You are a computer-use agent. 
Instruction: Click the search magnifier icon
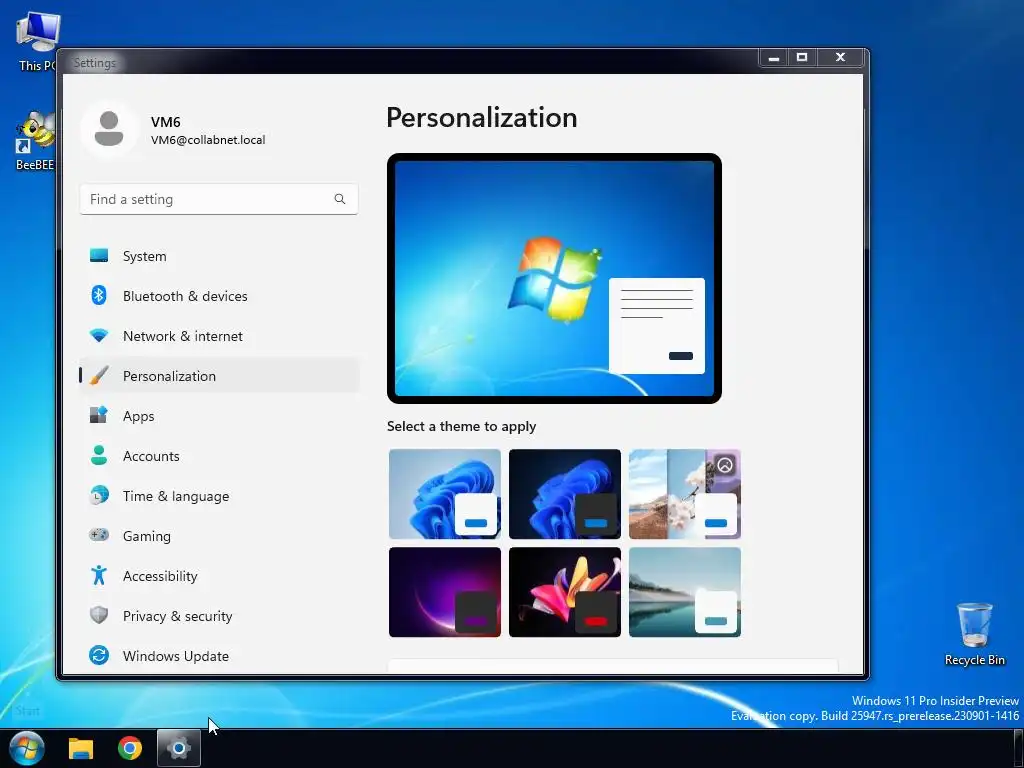click(340, 199)
